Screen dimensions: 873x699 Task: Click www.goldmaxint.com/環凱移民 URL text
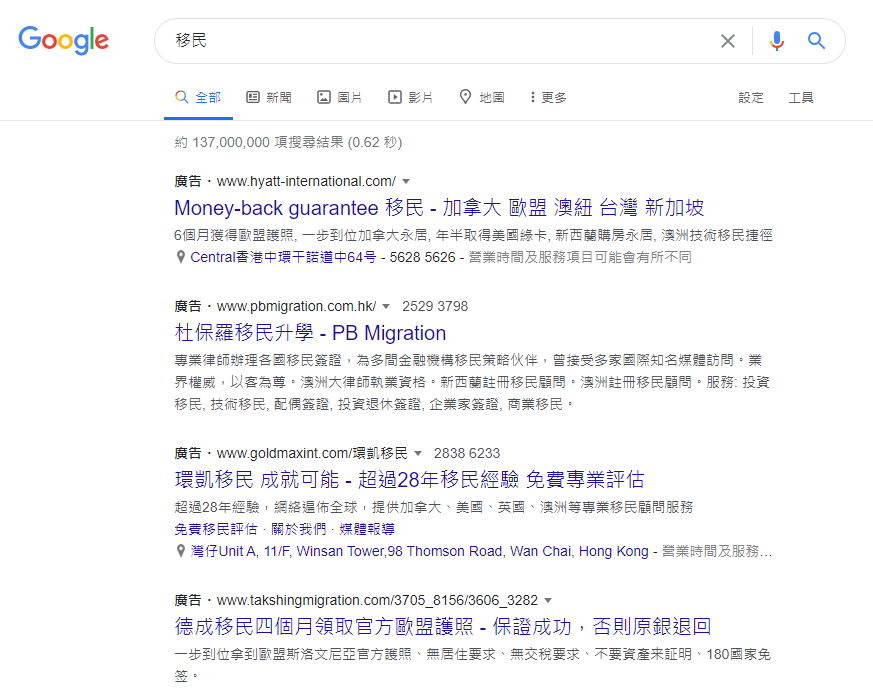pos(312,453)
